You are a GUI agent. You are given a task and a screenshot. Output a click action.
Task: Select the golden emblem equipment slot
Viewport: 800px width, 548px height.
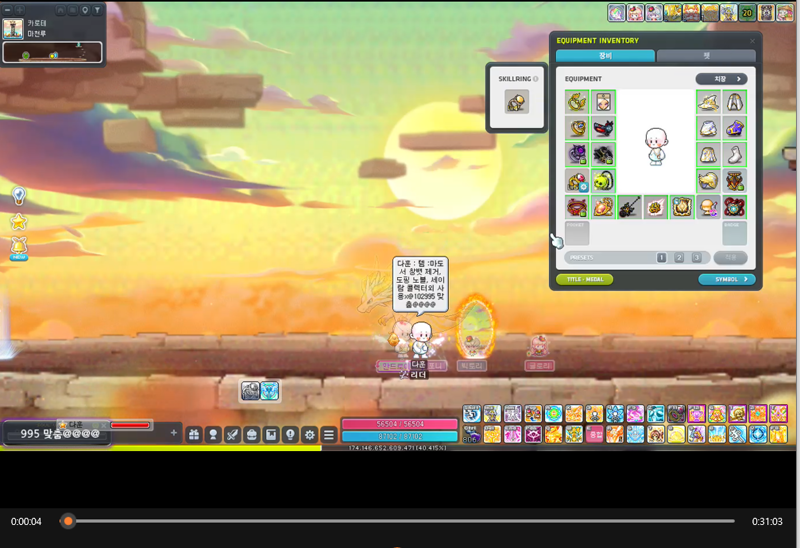682,207
